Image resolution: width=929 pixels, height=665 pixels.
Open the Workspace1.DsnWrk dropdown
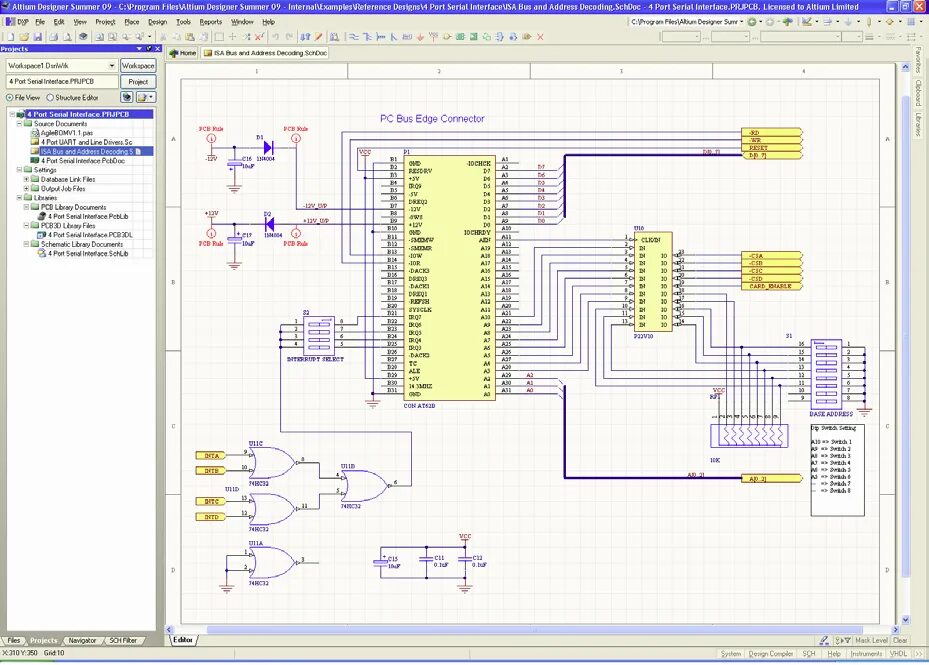tap(111, 65)
